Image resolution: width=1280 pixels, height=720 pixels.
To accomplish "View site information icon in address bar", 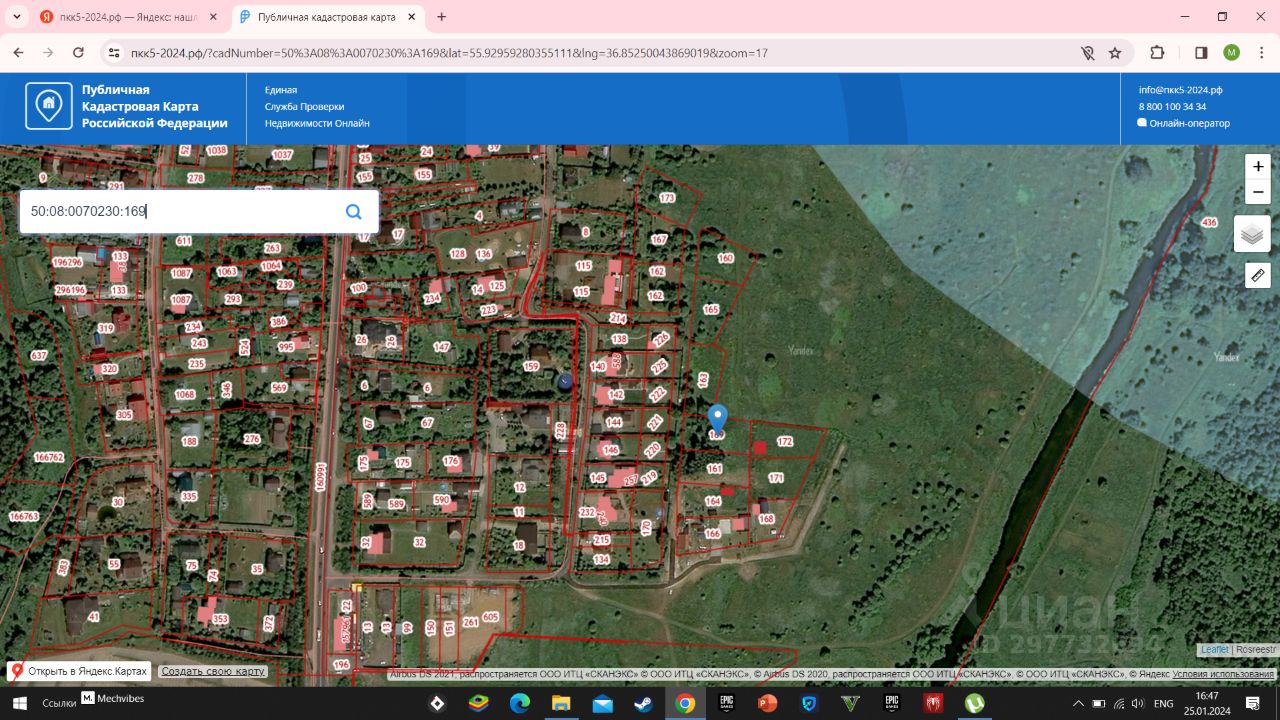I will coord(114,53).
